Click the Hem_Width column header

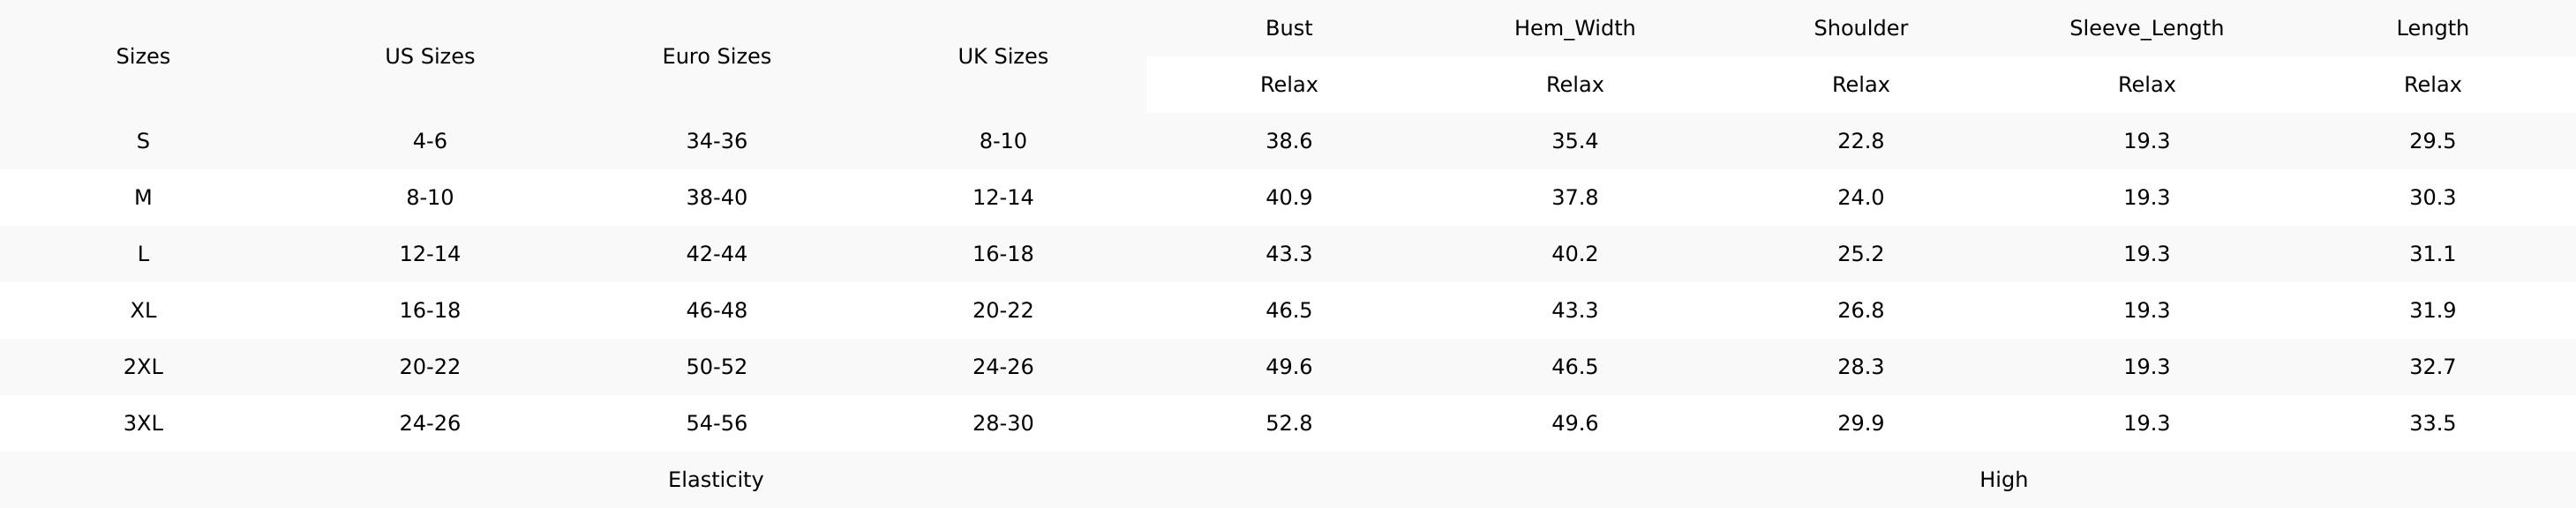(x=1574, y=28)
